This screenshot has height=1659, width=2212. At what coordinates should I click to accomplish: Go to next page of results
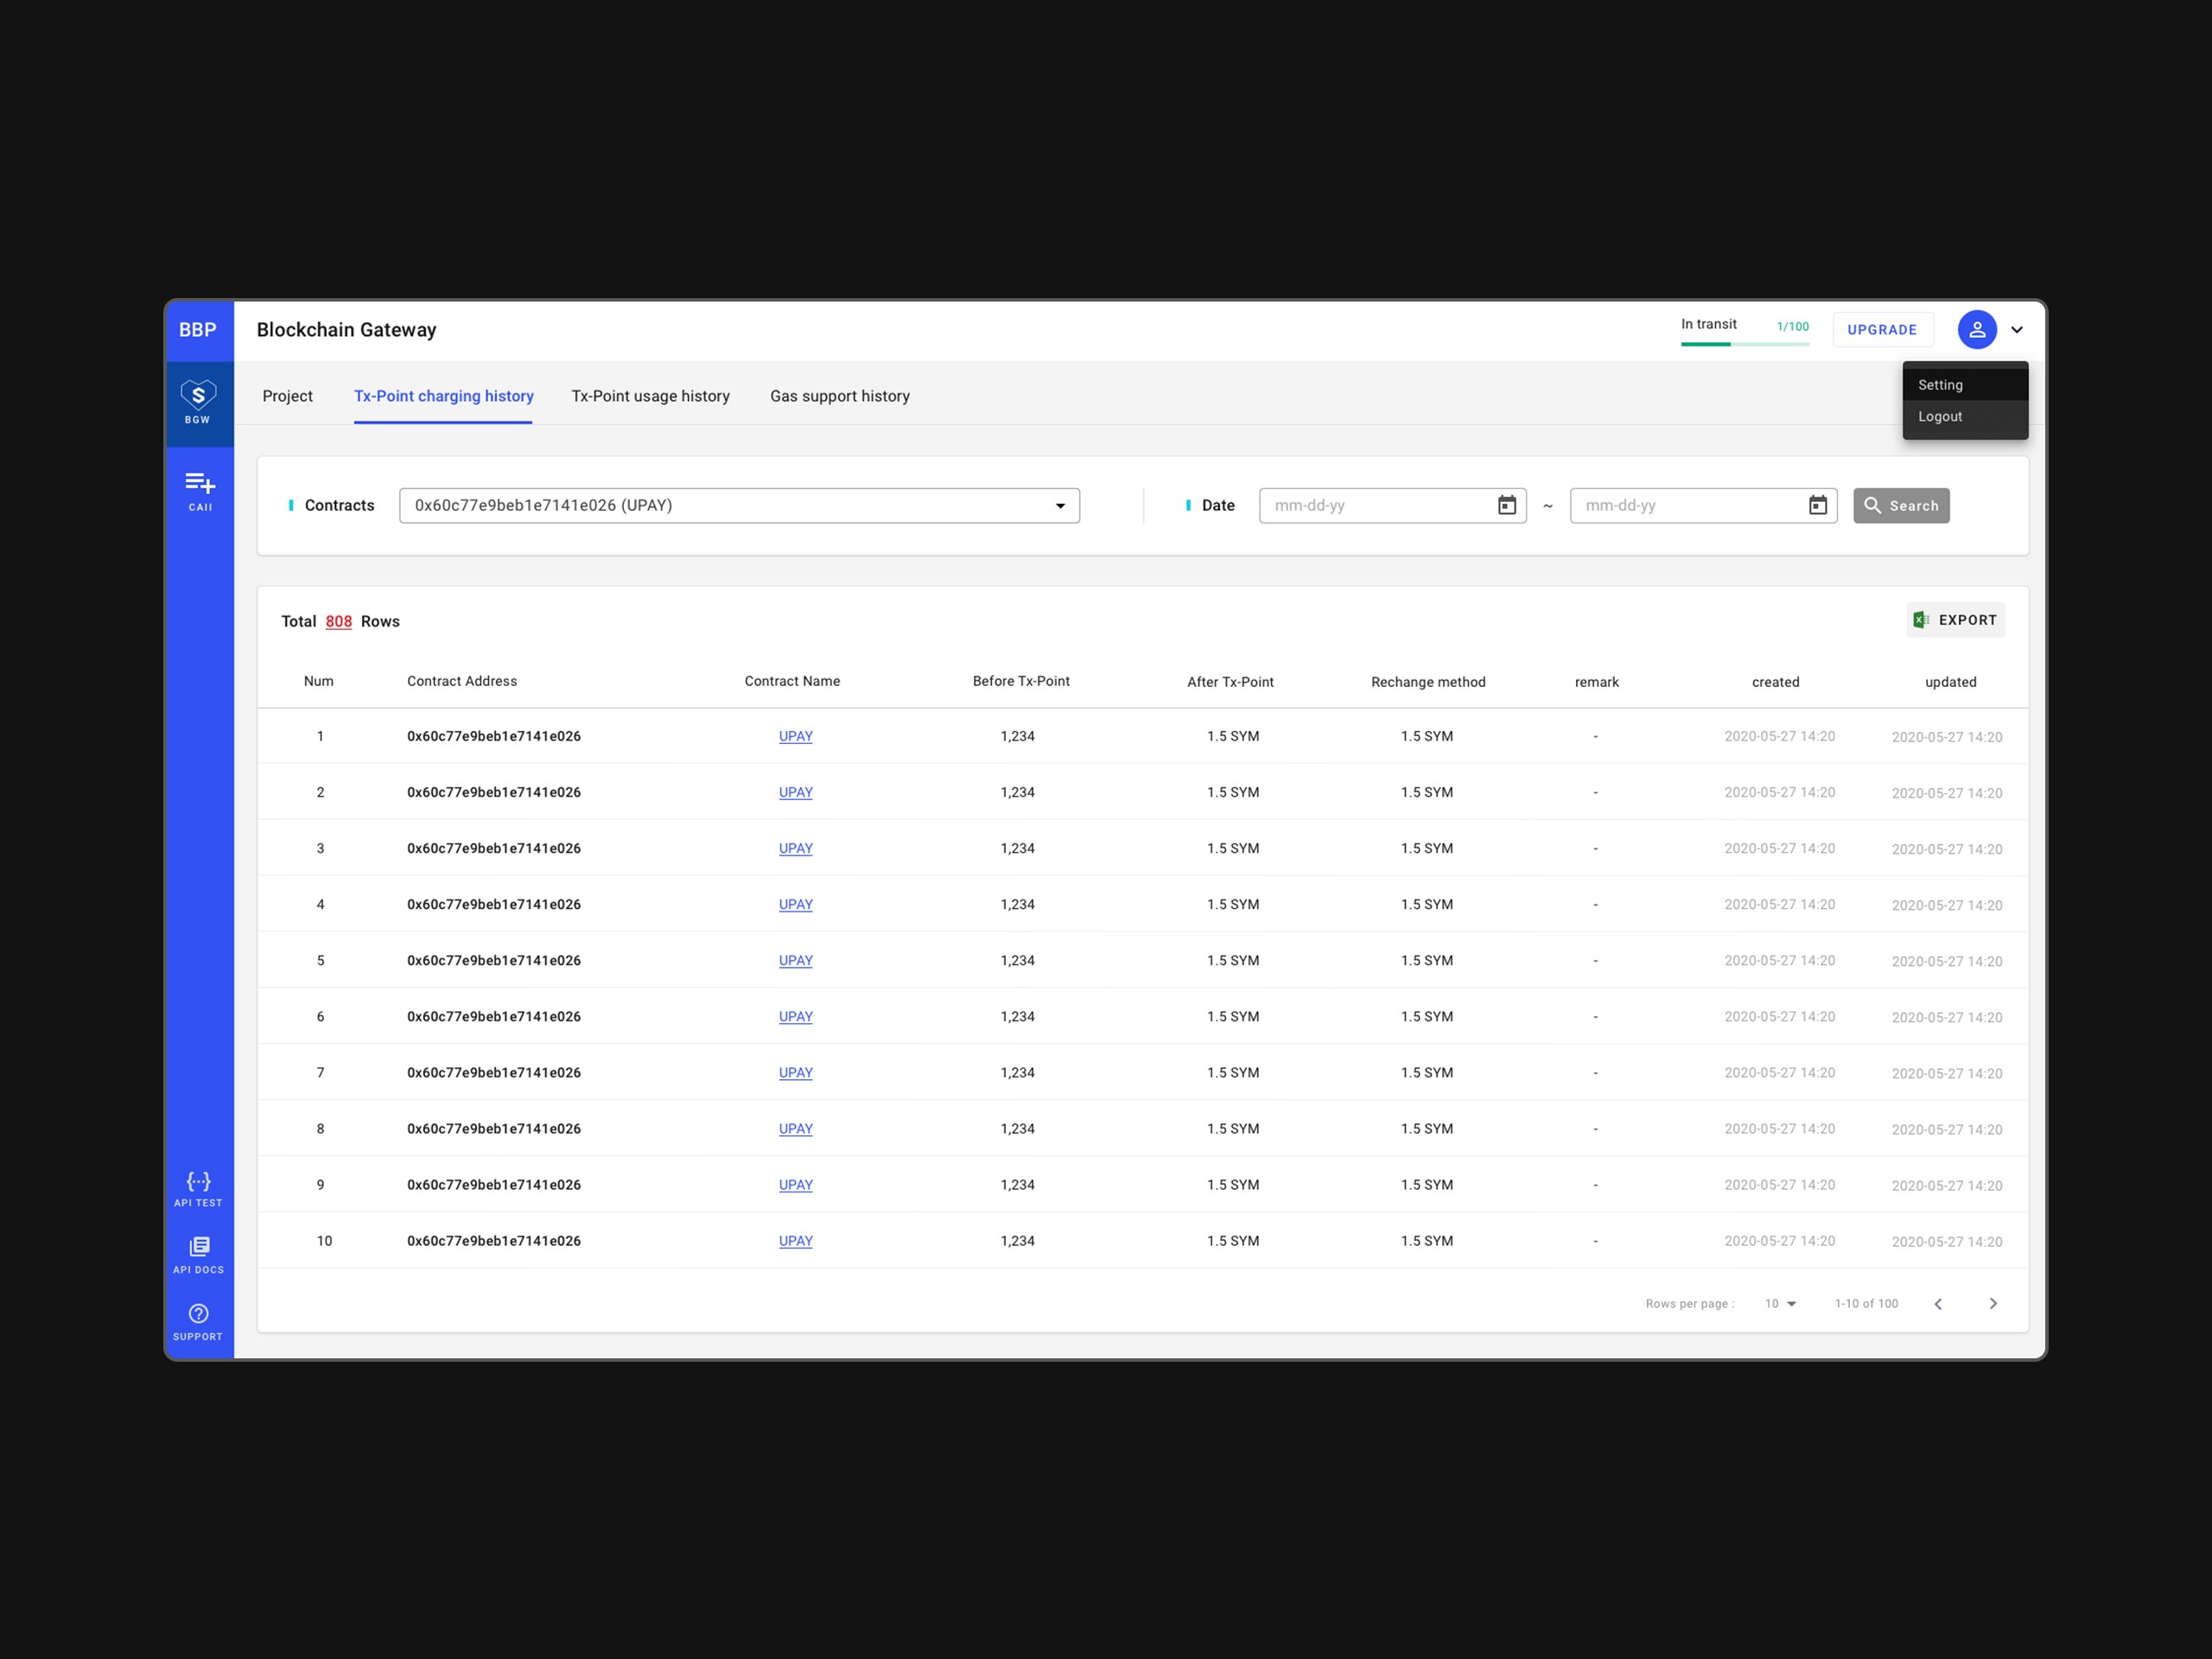1992,1303
